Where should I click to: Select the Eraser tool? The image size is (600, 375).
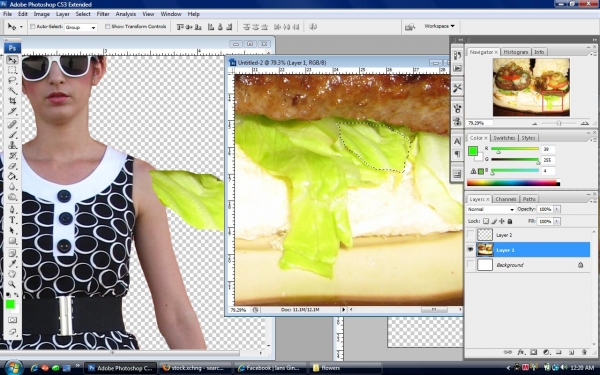coord(12,166)
